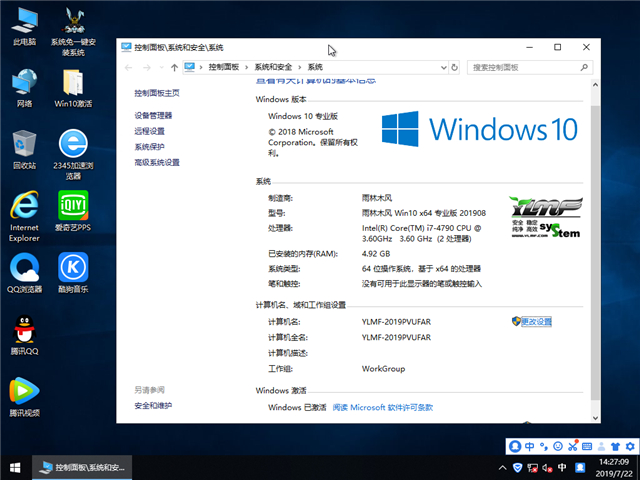Open 酷狗音乐 desktop shortcut
Viewport: 640px width, 480px height.
[72, 268]
